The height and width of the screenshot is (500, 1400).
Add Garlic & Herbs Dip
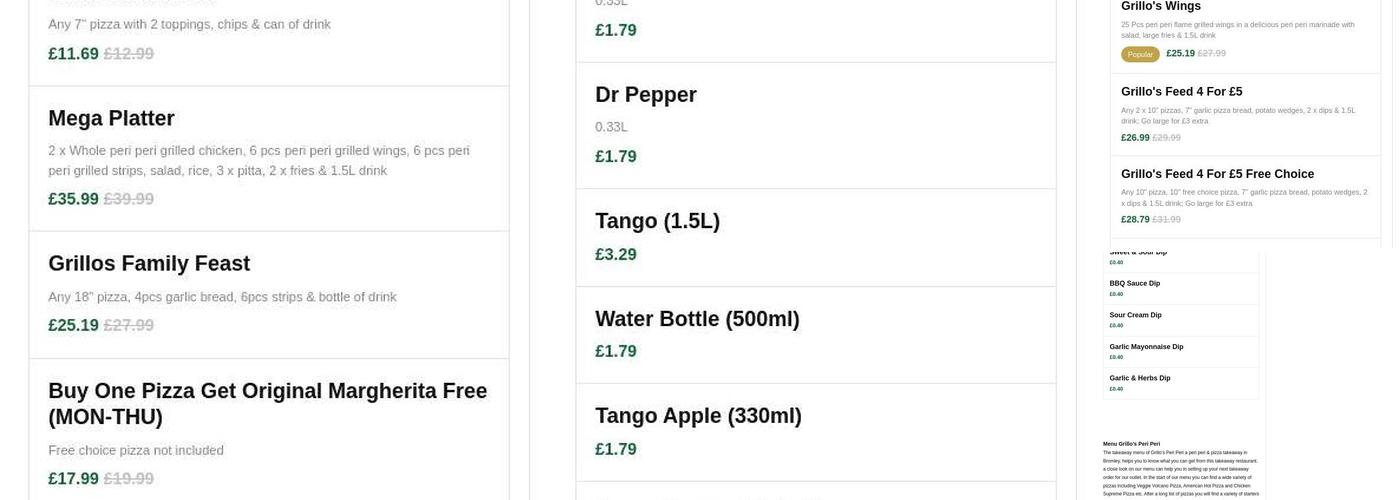[1139, 378]
